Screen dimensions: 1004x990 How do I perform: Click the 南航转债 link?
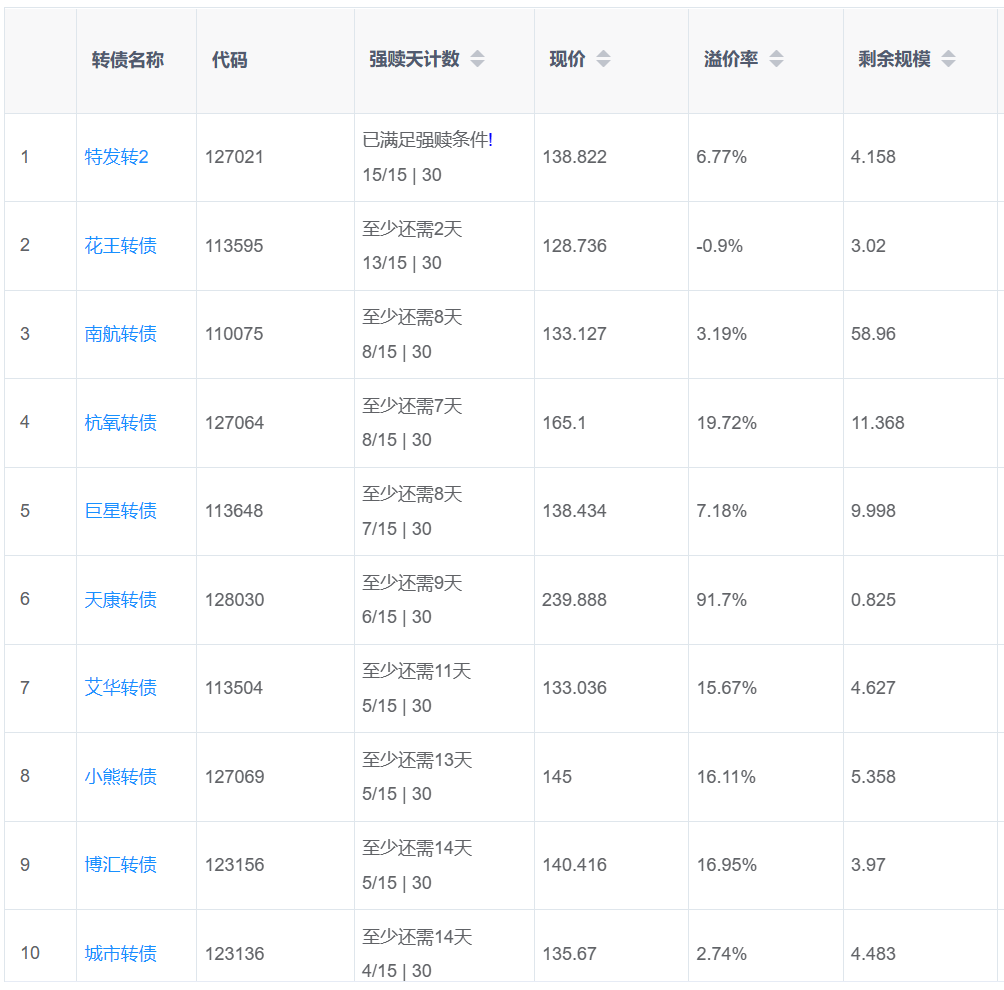pos(120,334)
